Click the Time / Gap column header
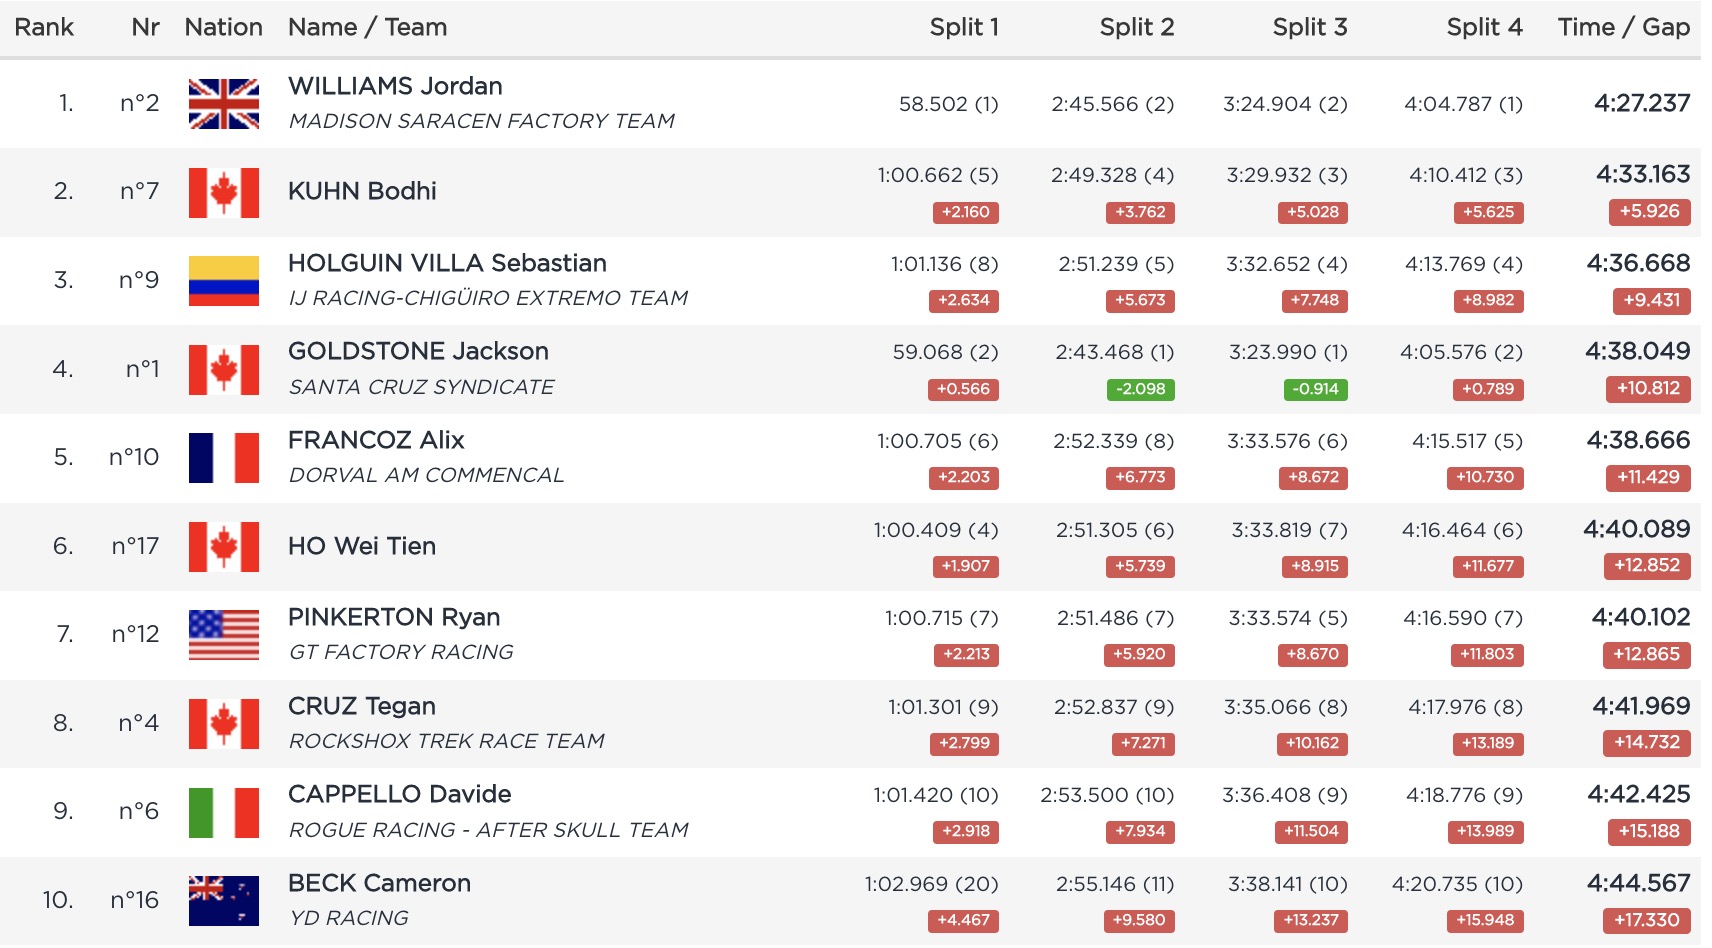Image resolution: width=1712 pixels, height=948 pixels. point(1623,27)
